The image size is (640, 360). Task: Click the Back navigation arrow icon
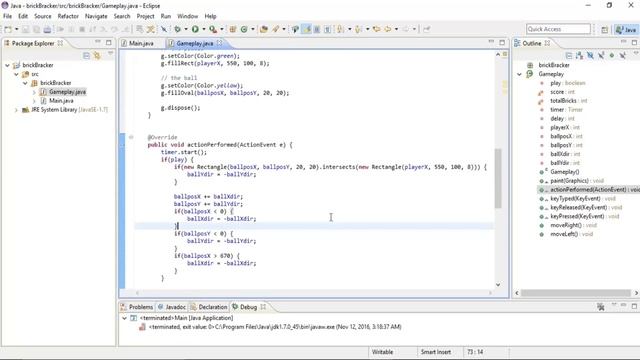(387, 29)
